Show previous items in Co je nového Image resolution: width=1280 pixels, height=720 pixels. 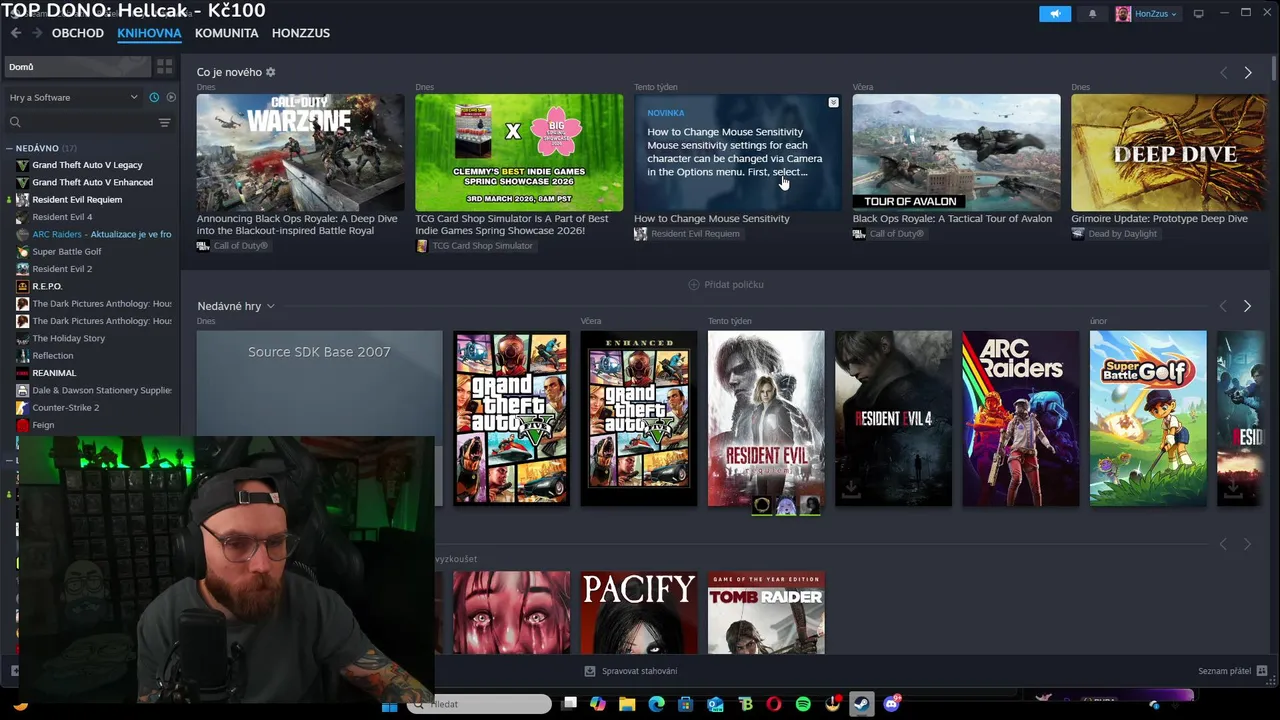[1223, 73]
